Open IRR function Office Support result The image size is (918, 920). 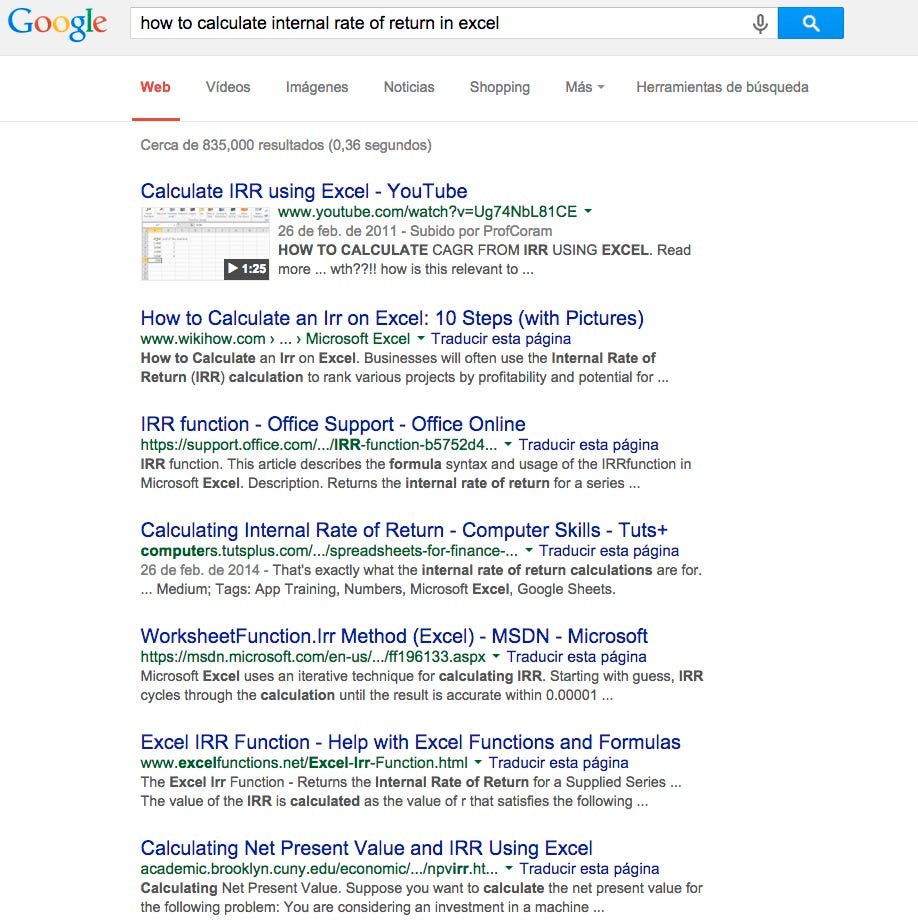pos(333,424)
